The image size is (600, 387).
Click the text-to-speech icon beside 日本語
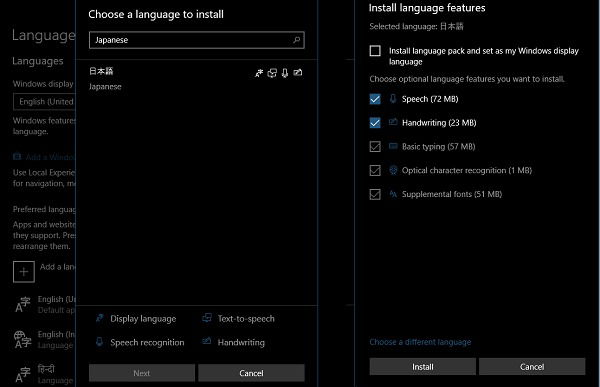click(x=272, y=73)
